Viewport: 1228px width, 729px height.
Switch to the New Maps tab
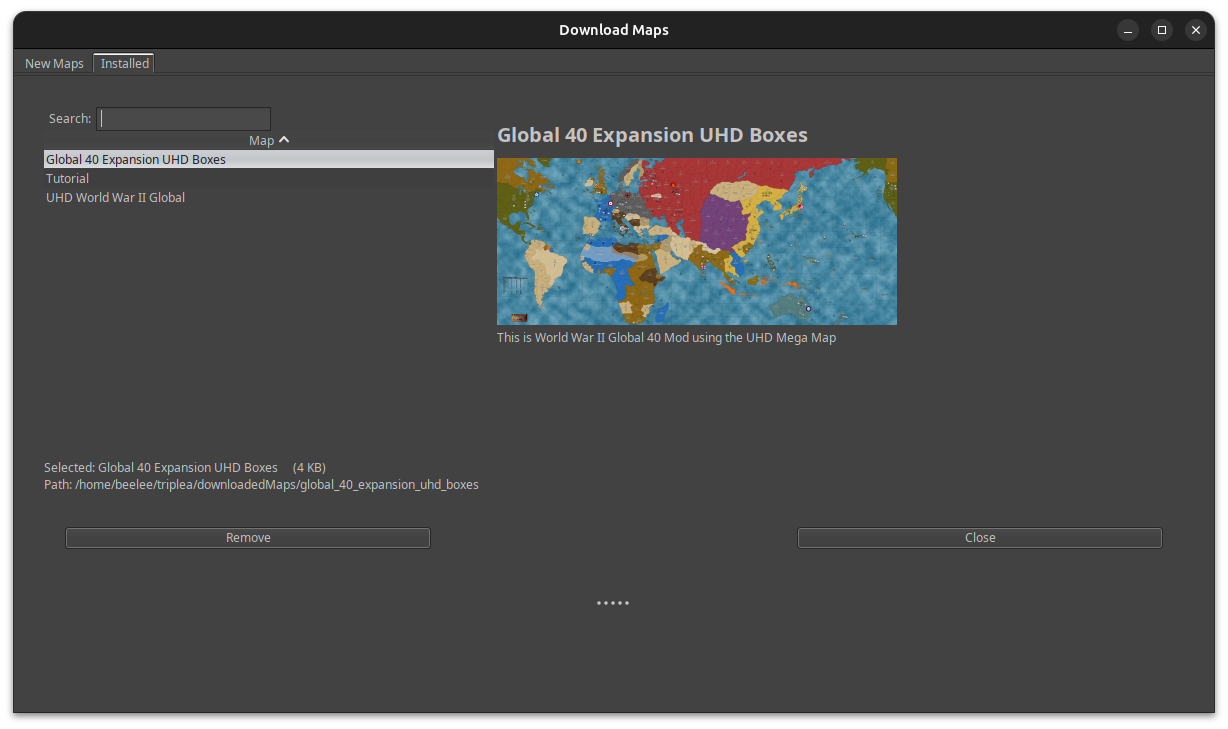pyautogui.click(x=54, y=63)
